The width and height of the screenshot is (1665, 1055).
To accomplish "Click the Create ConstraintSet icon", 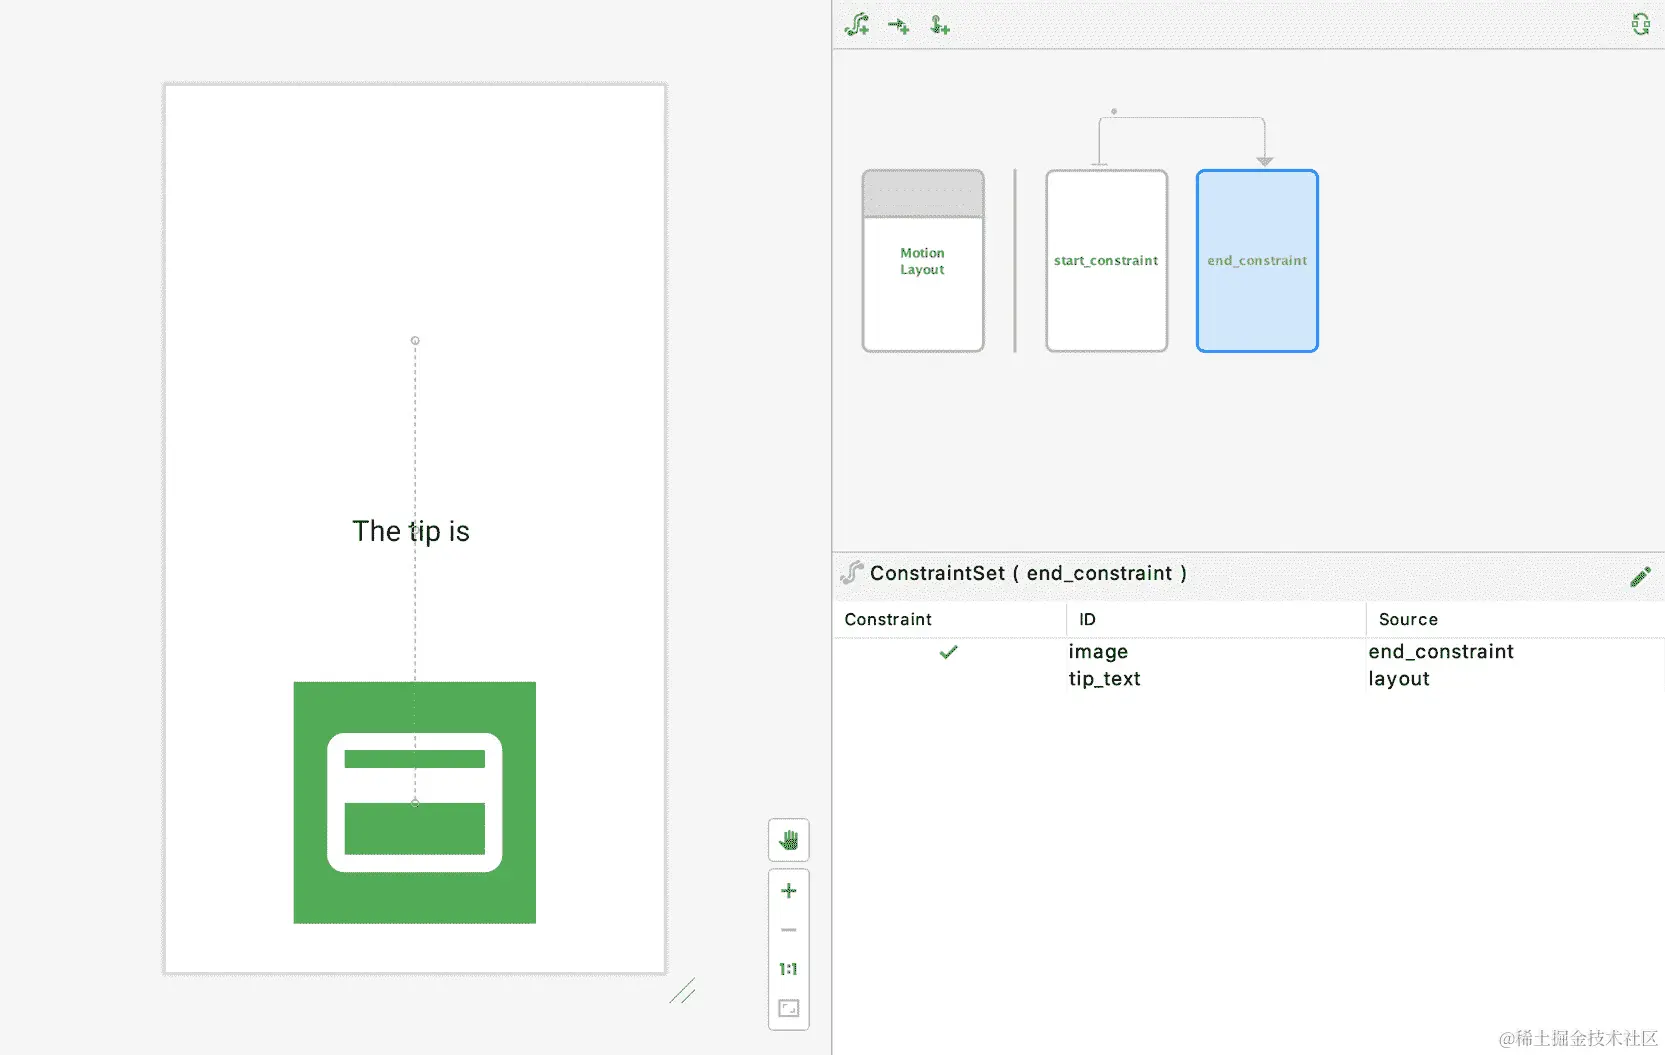I will coord(857,25).
